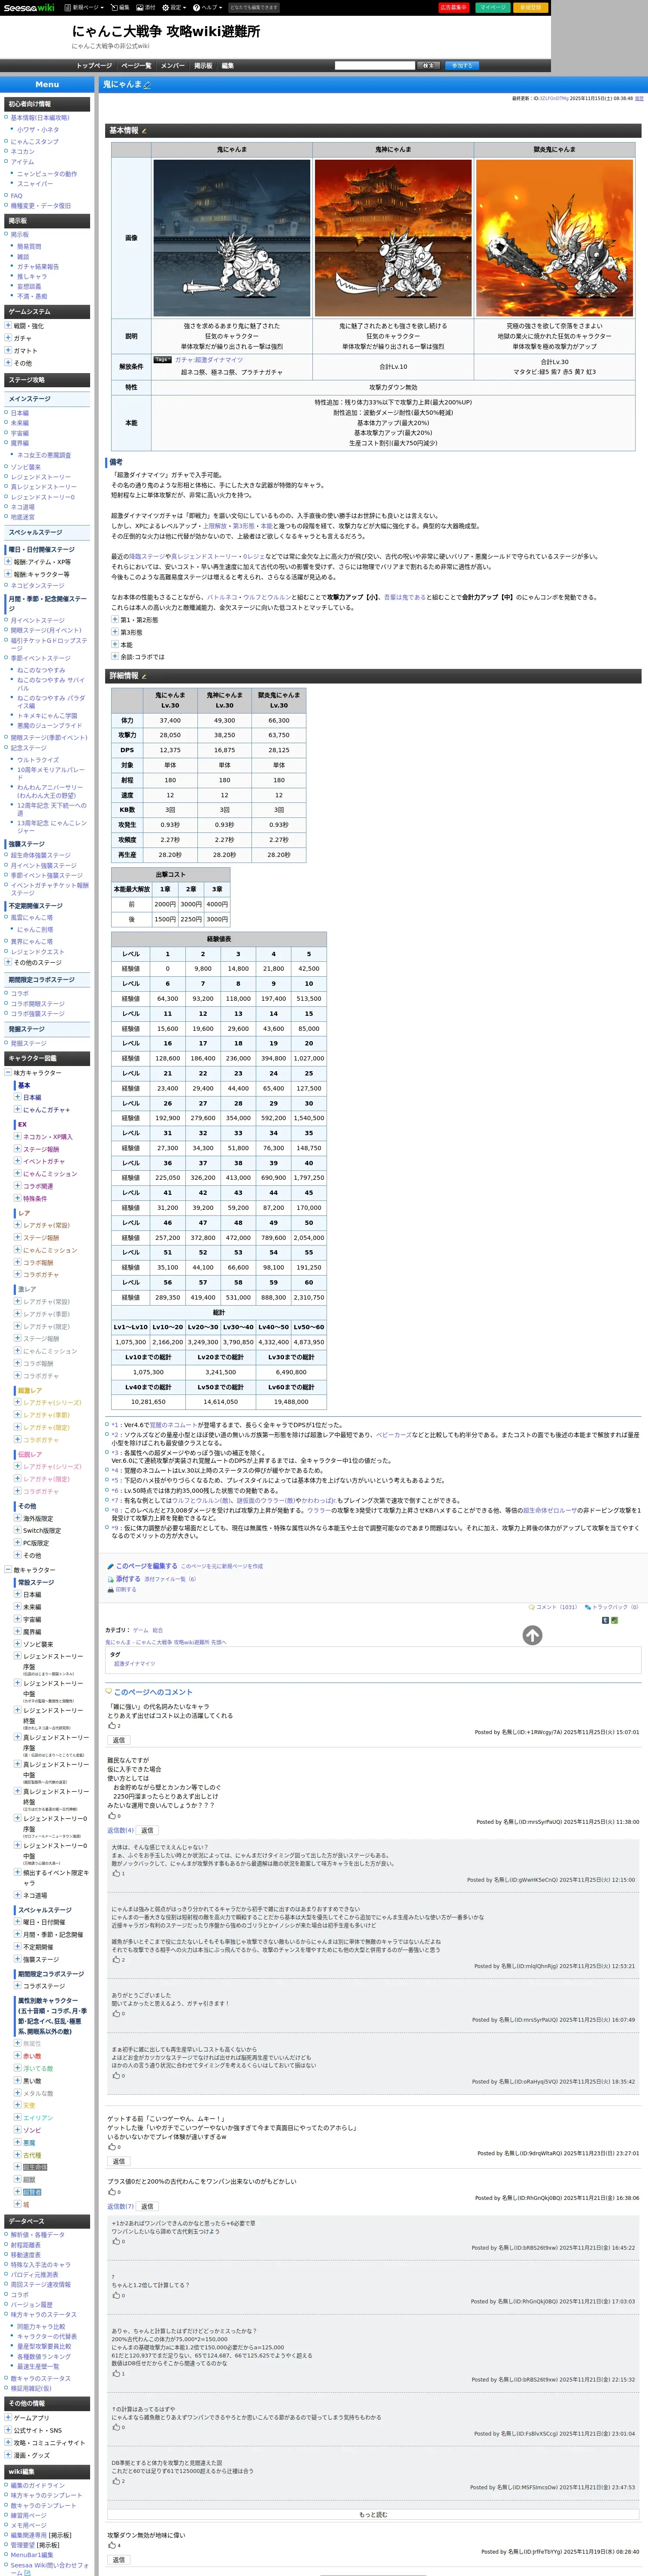Expand the 本能 section

pos(115,644)
